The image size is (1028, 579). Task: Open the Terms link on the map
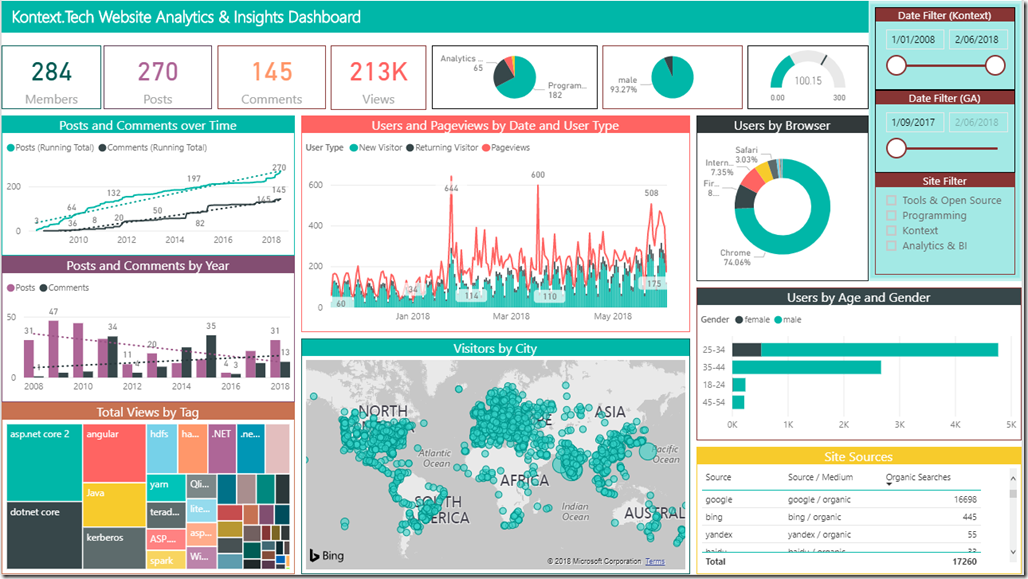[653, 563]
